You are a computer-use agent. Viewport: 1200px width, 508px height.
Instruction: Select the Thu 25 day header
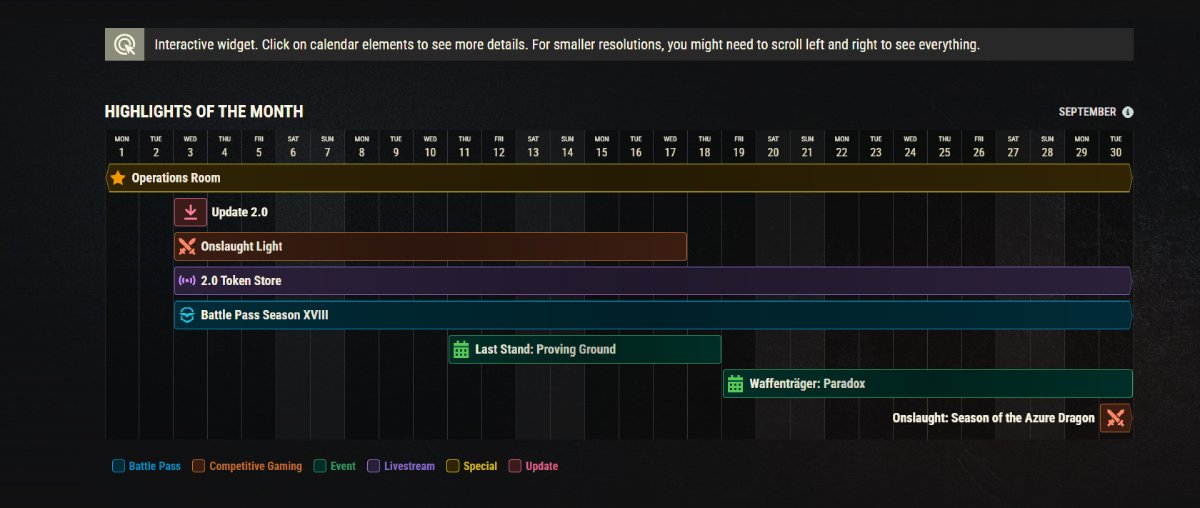[944, 146]
